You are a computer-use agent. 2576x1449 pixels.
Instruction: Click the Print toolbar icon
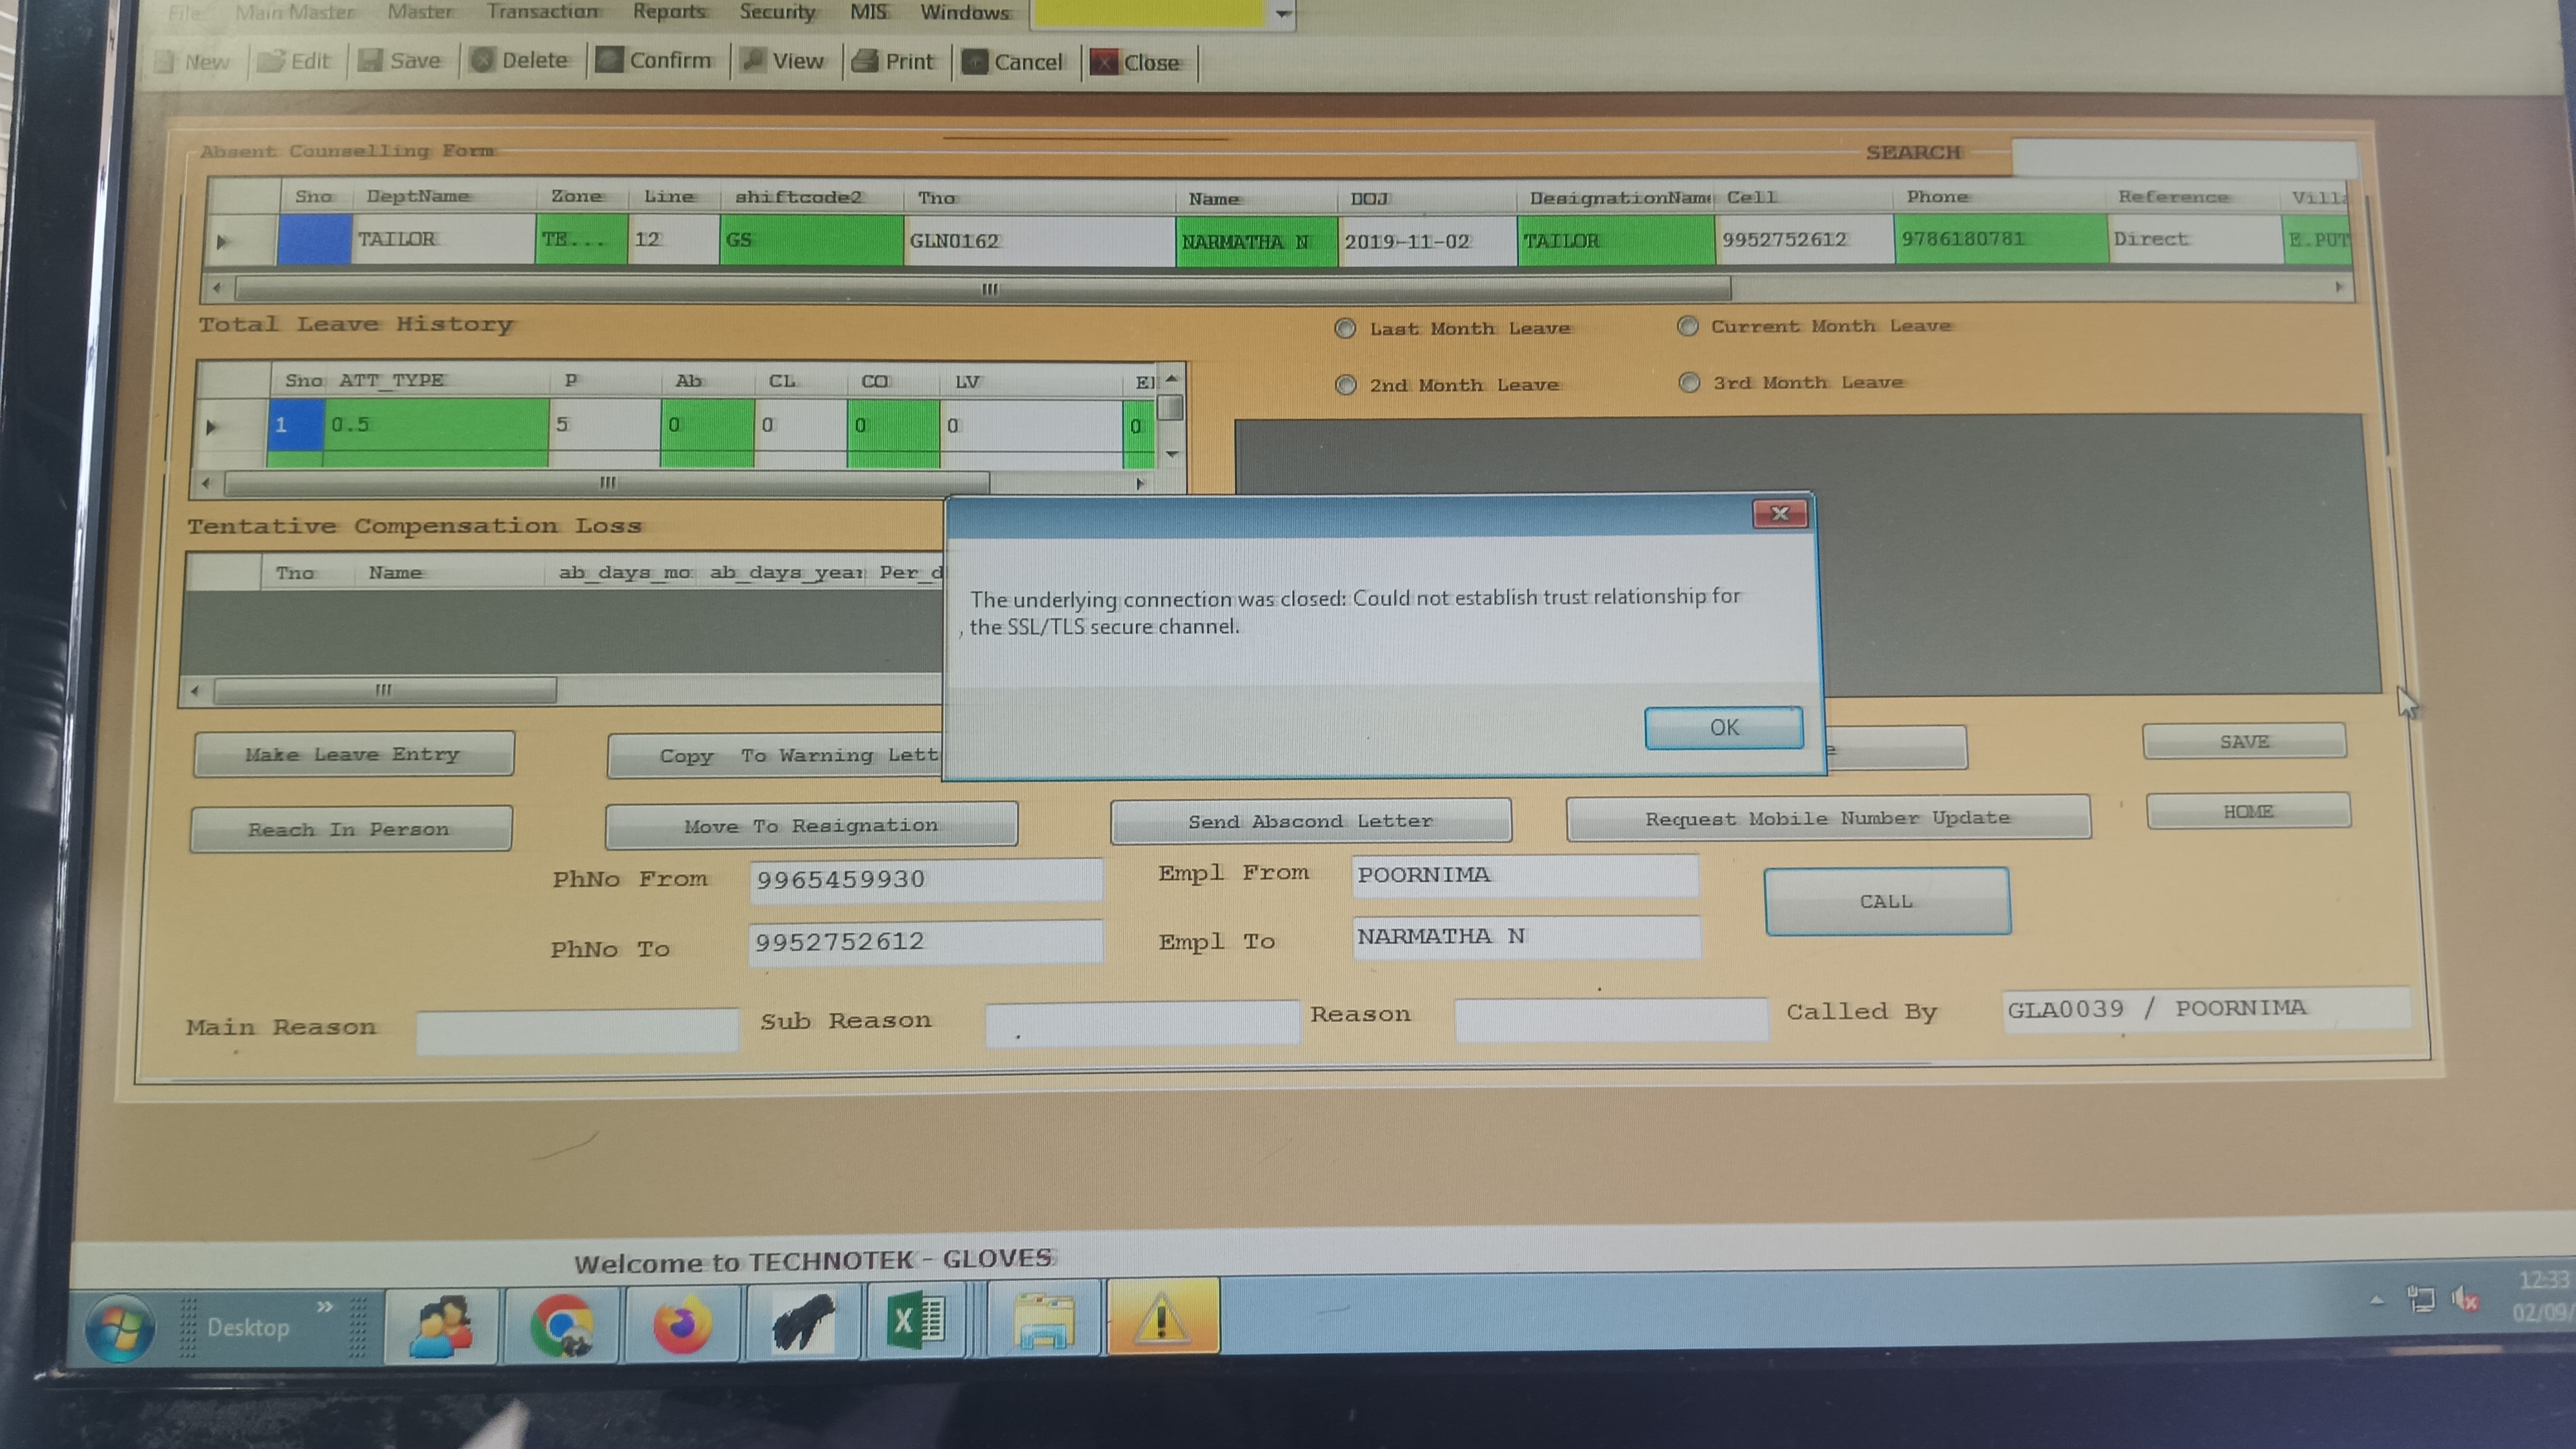click(865, 61)
